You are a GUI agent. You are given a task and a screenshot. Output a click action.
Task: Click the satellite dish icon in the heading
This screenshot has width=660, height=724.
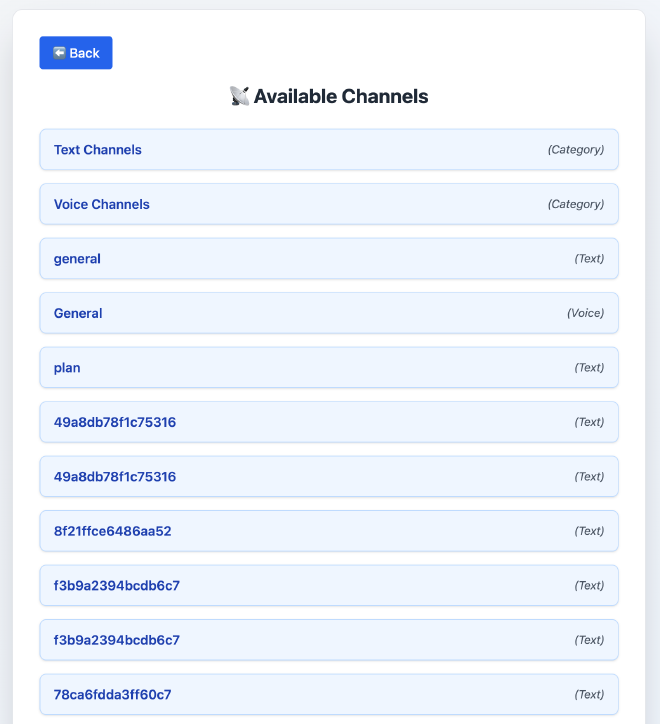239,97
